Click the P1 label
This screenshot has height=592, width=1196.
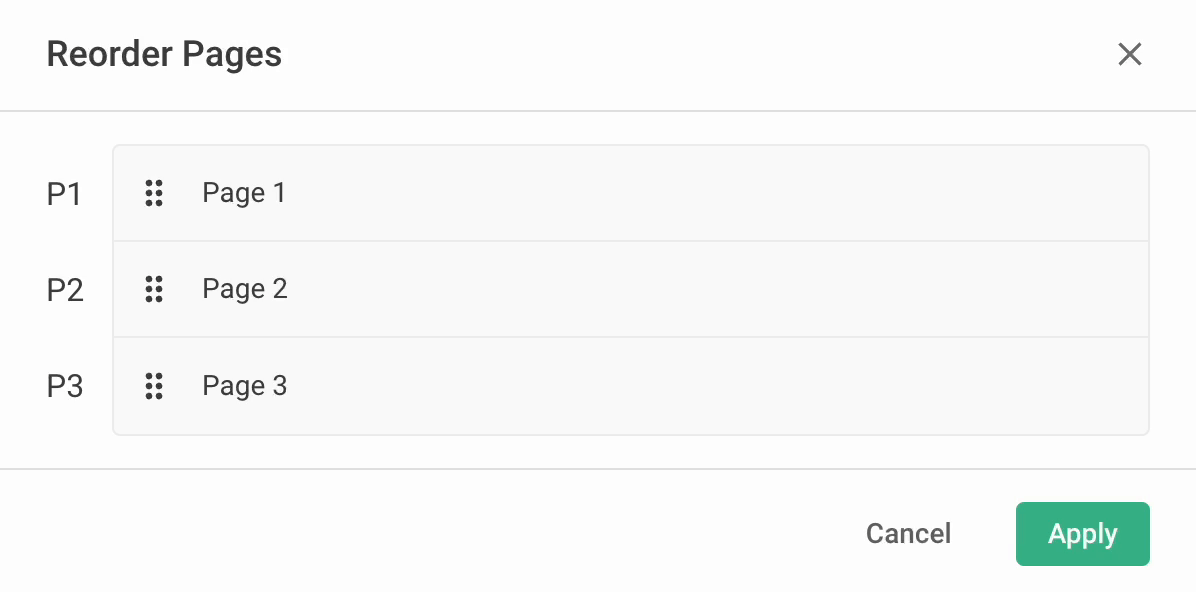[65, 194]
